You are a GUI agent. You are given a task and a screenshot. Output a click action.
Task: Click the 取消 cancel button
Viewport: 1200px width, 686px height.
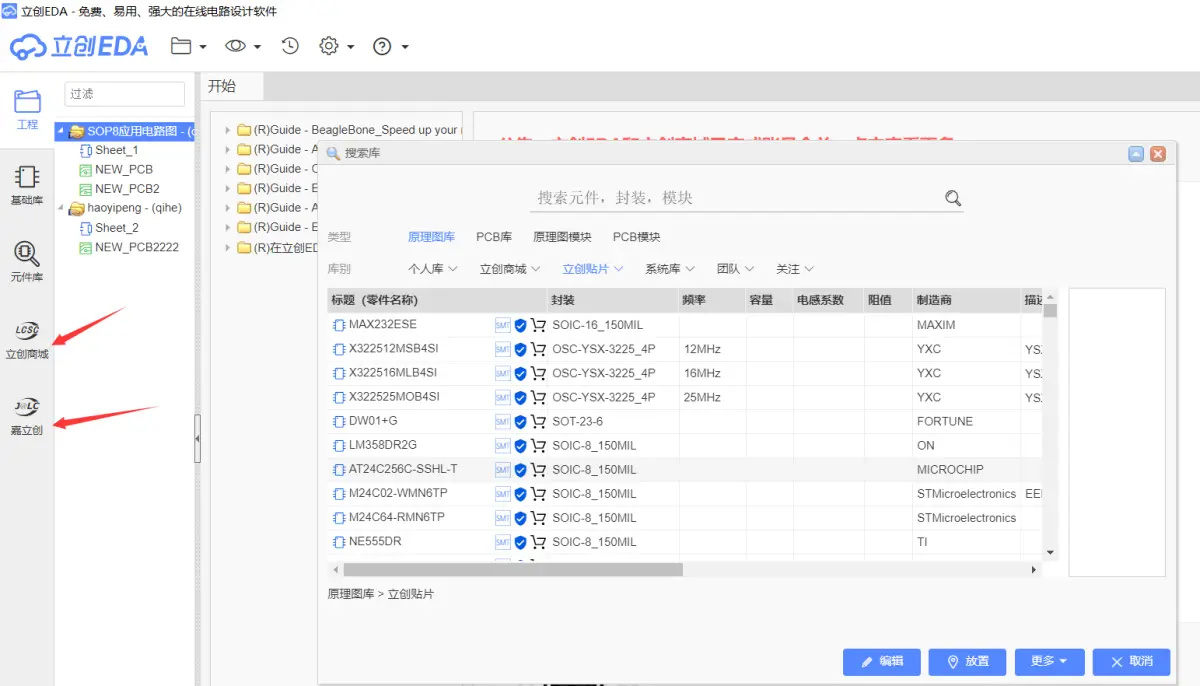pyautogui.click(x=1131, y=661)
